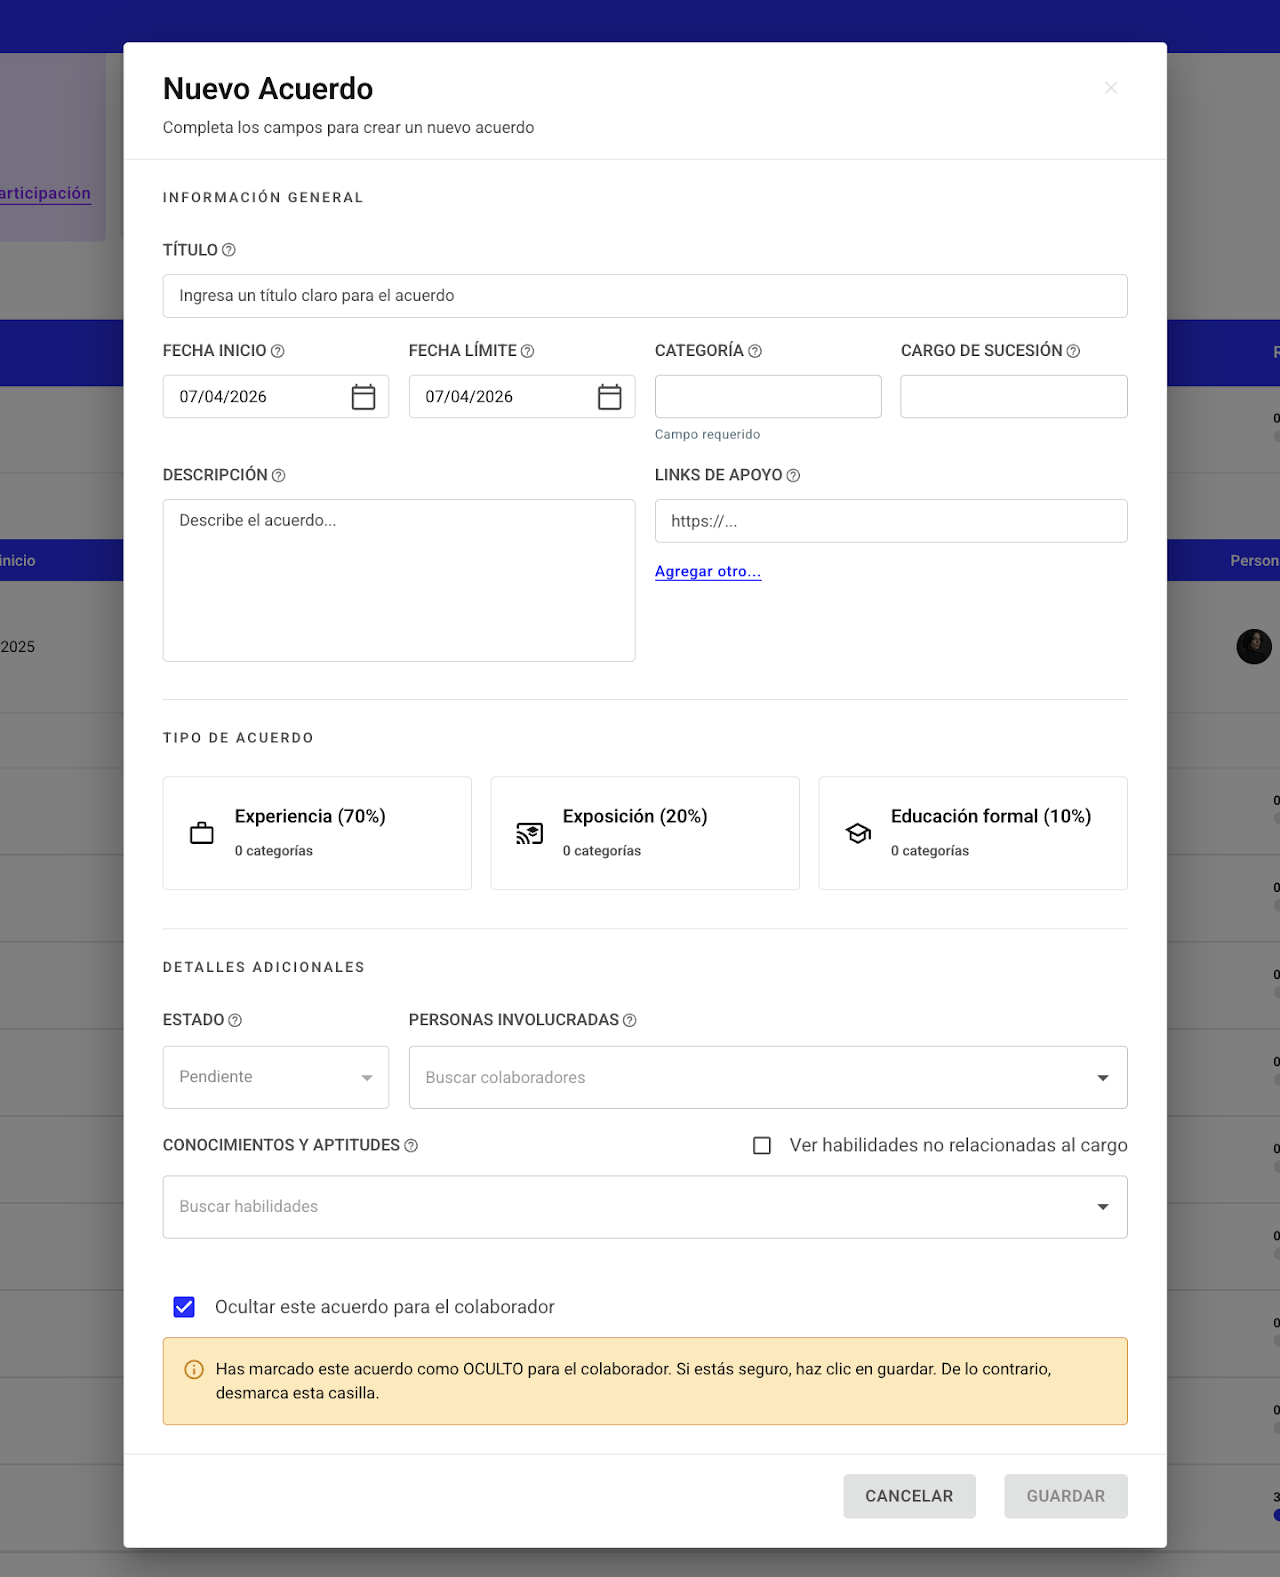Image resolution: width=1280 pixels, height=1577 pixels.
Task: Open the Estado dropdown showing Pendiente
Action: coord(276,1077)
